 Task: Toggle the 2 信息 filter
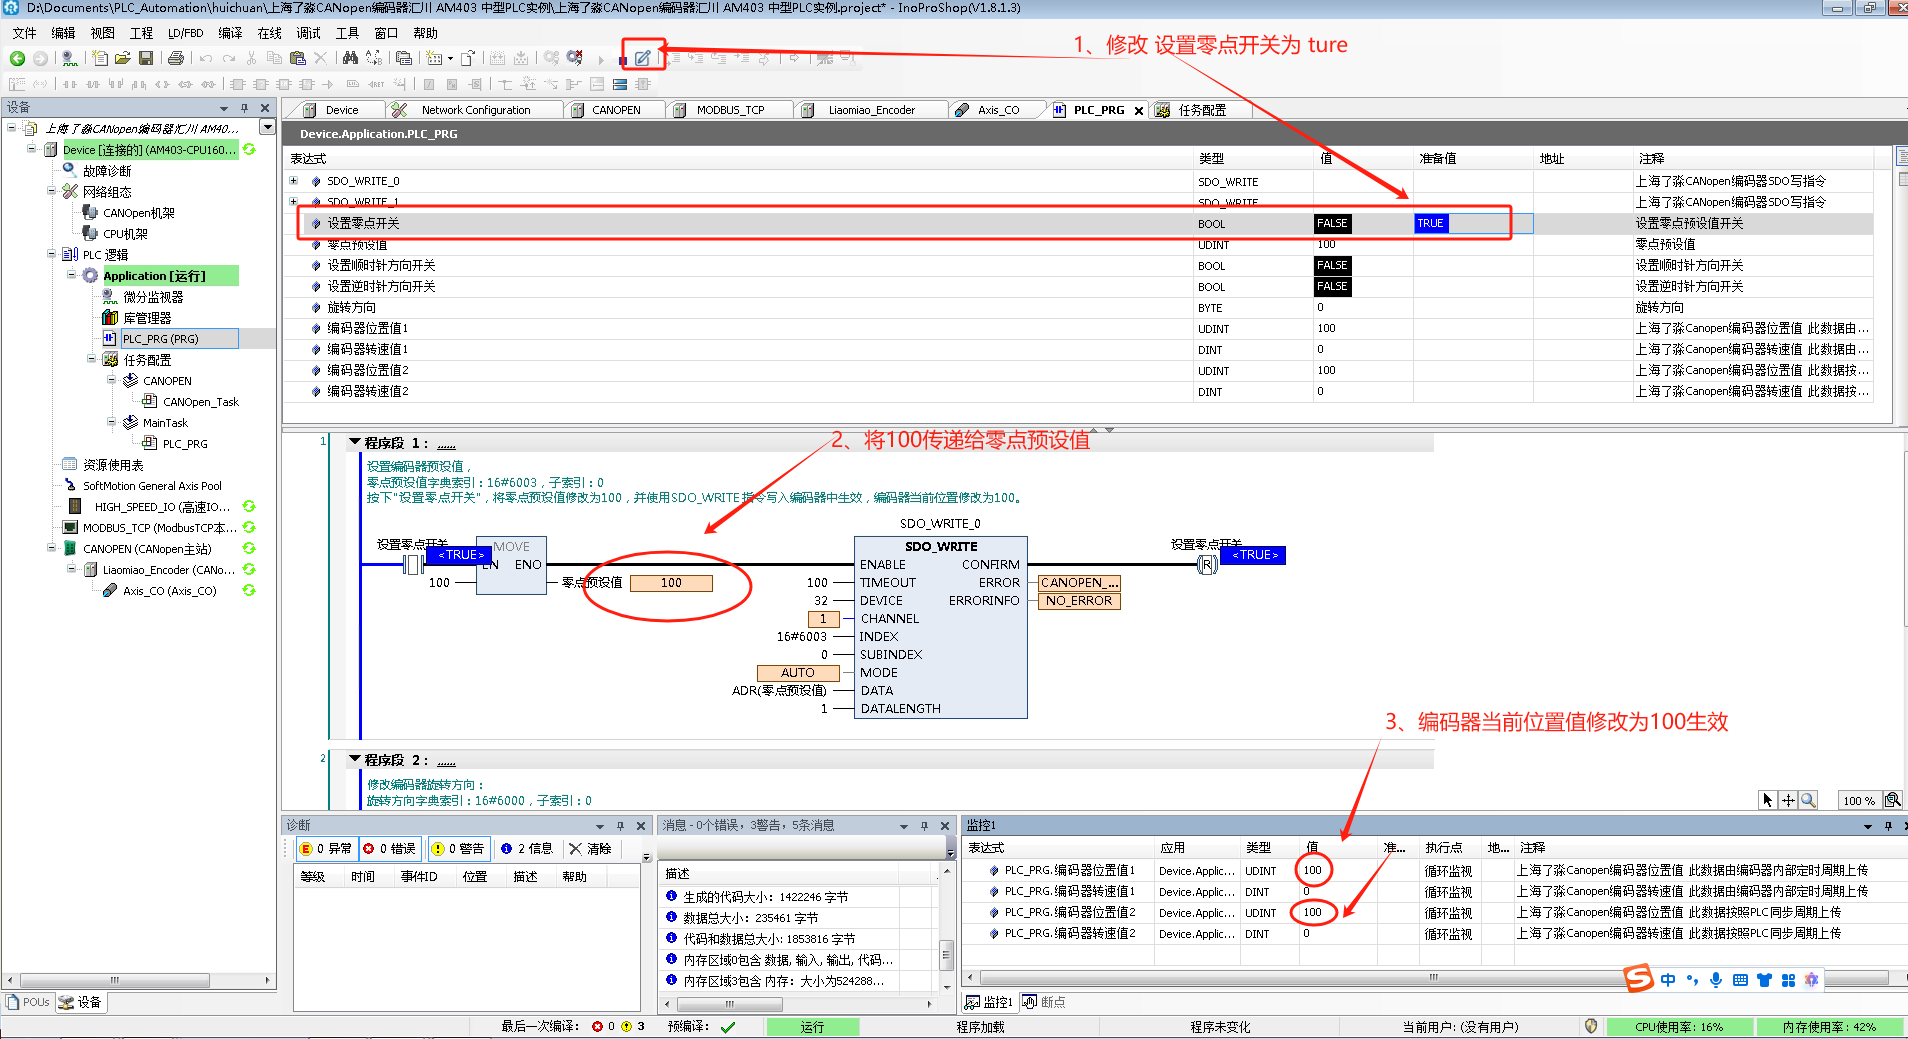click(x=527, y=849)
